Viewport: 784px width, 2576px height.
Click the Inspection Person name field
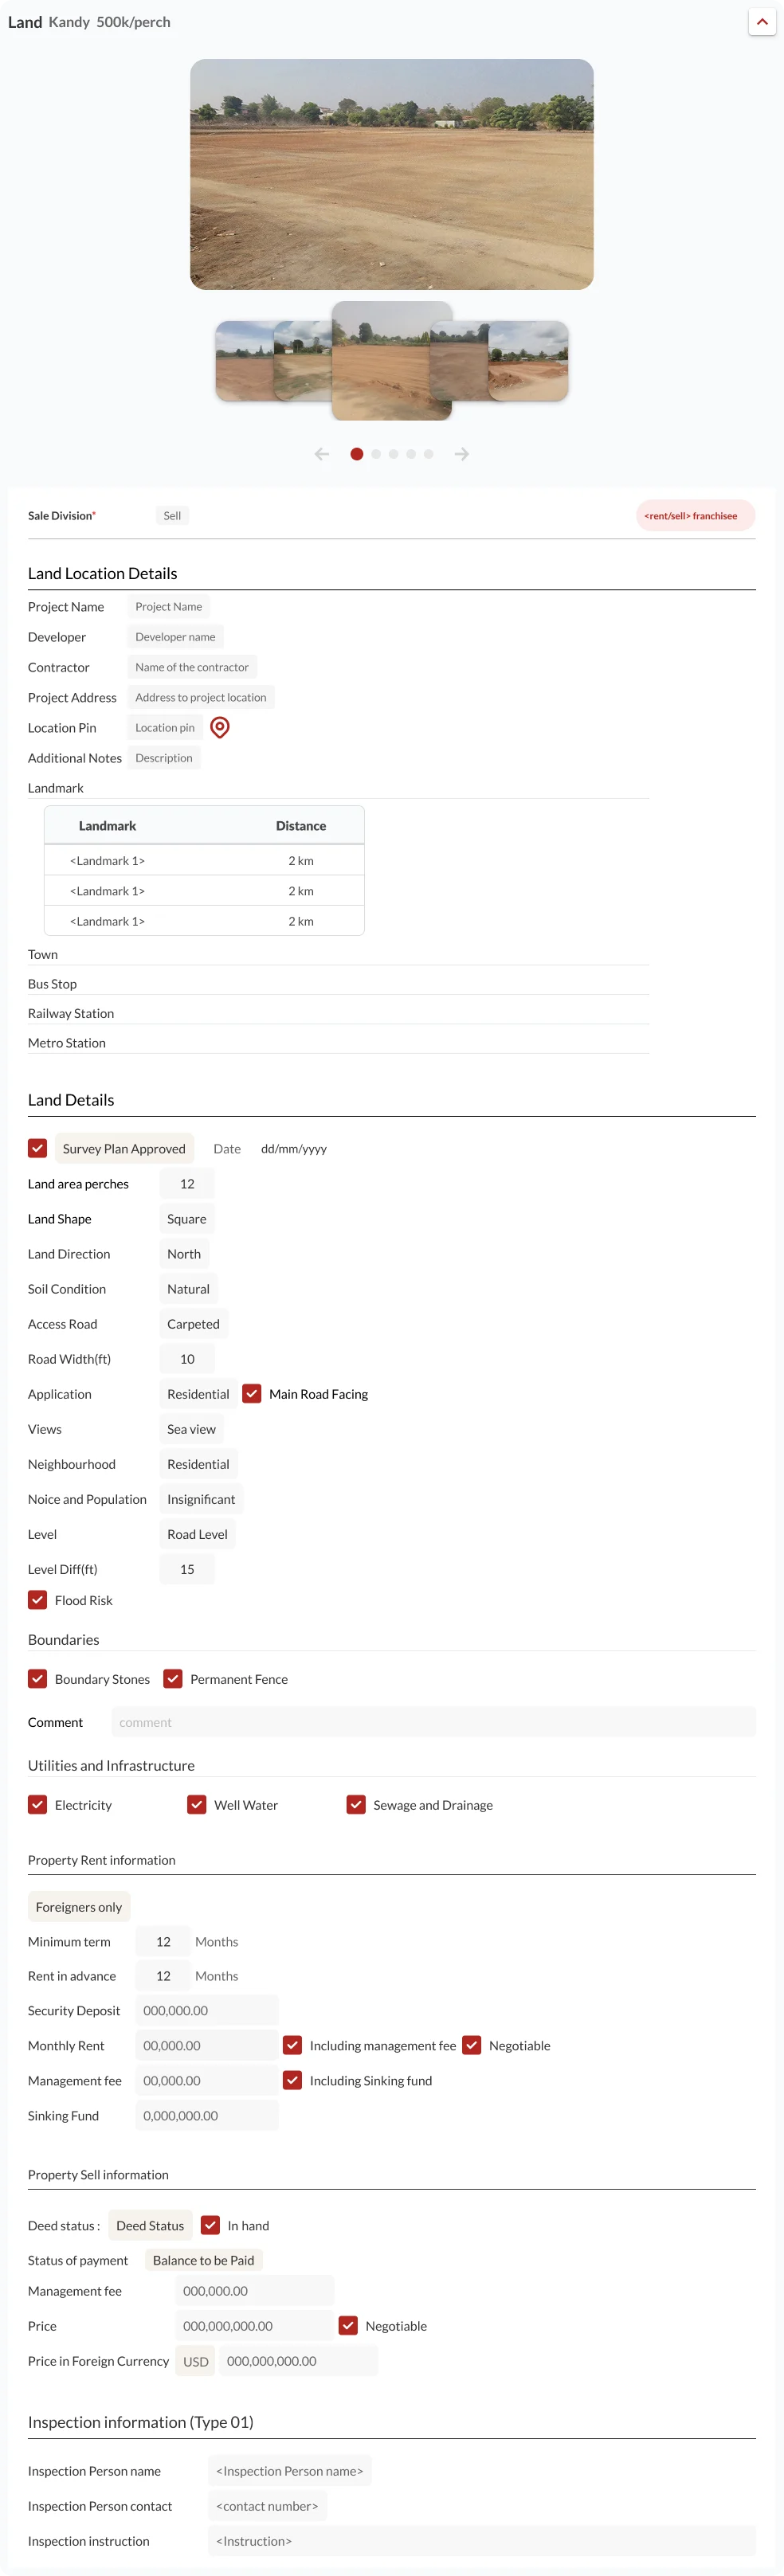point(290,2471)
